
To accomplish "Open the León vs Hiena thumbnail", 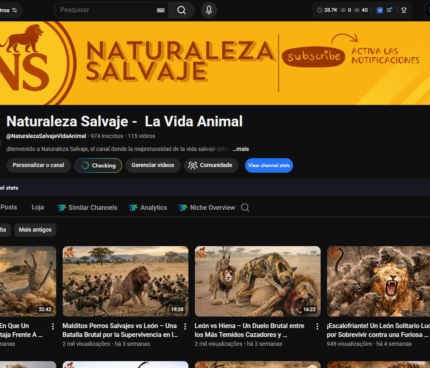I will (x=258, y=281).
